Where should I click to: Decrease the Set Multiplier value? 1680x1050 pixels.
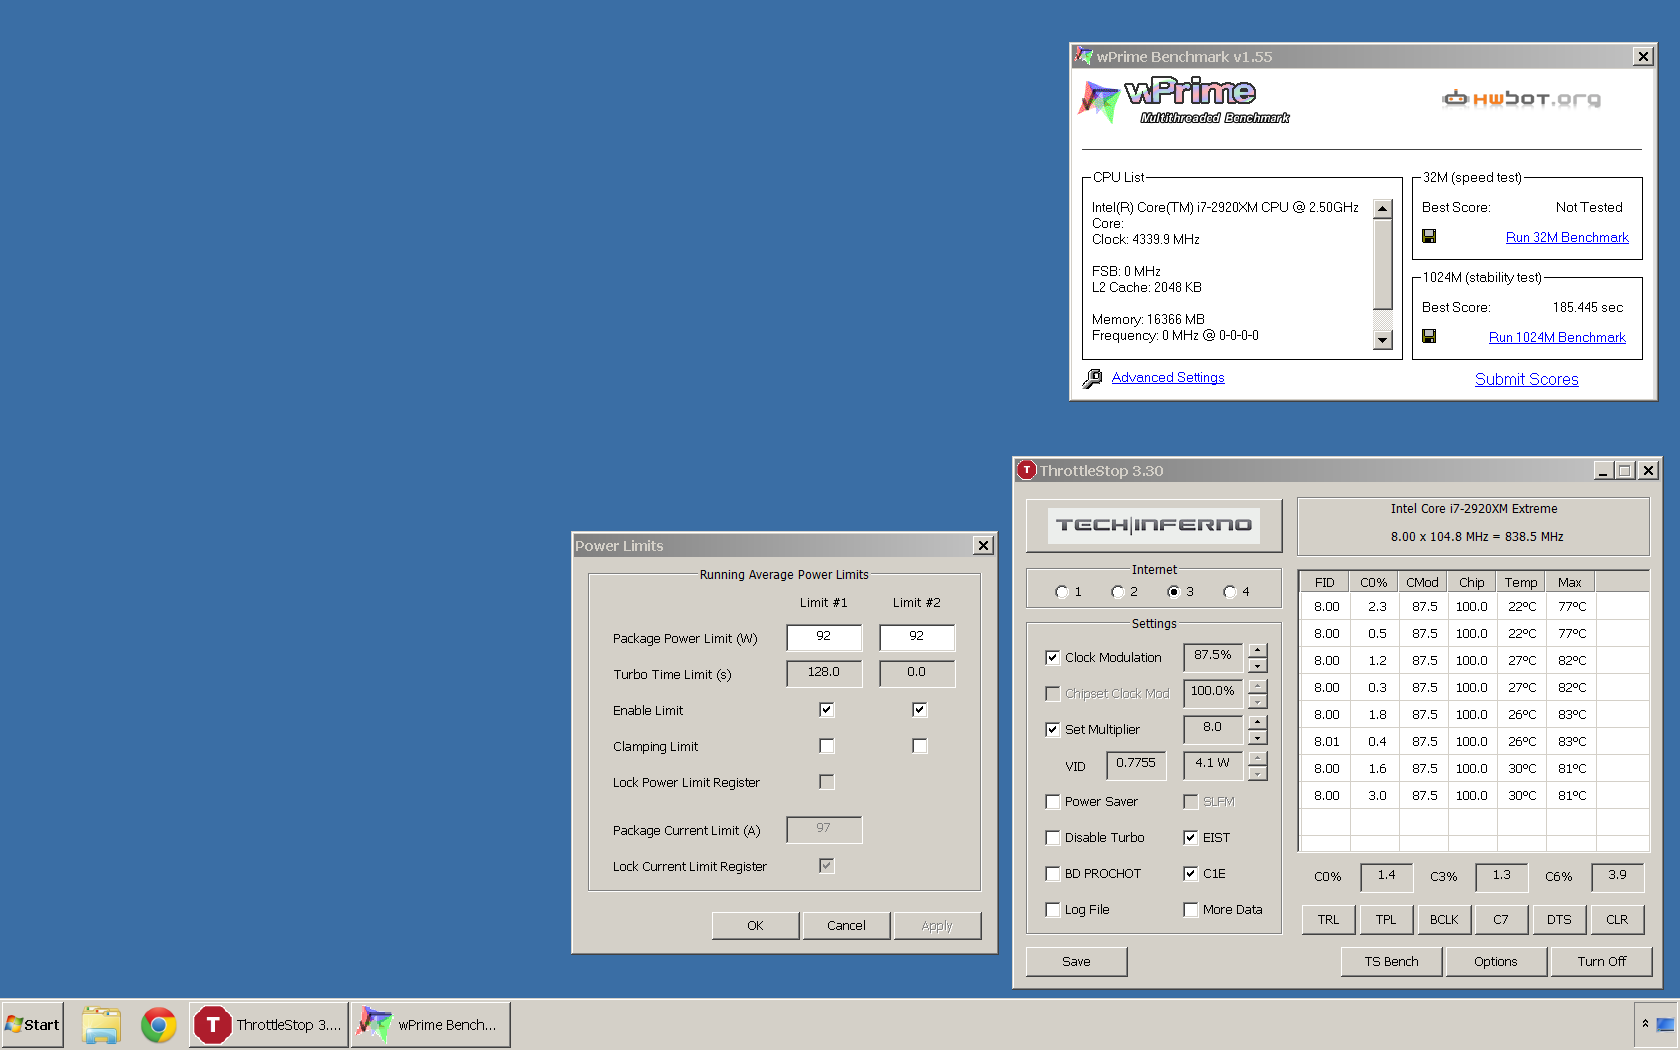point(1258,738)
